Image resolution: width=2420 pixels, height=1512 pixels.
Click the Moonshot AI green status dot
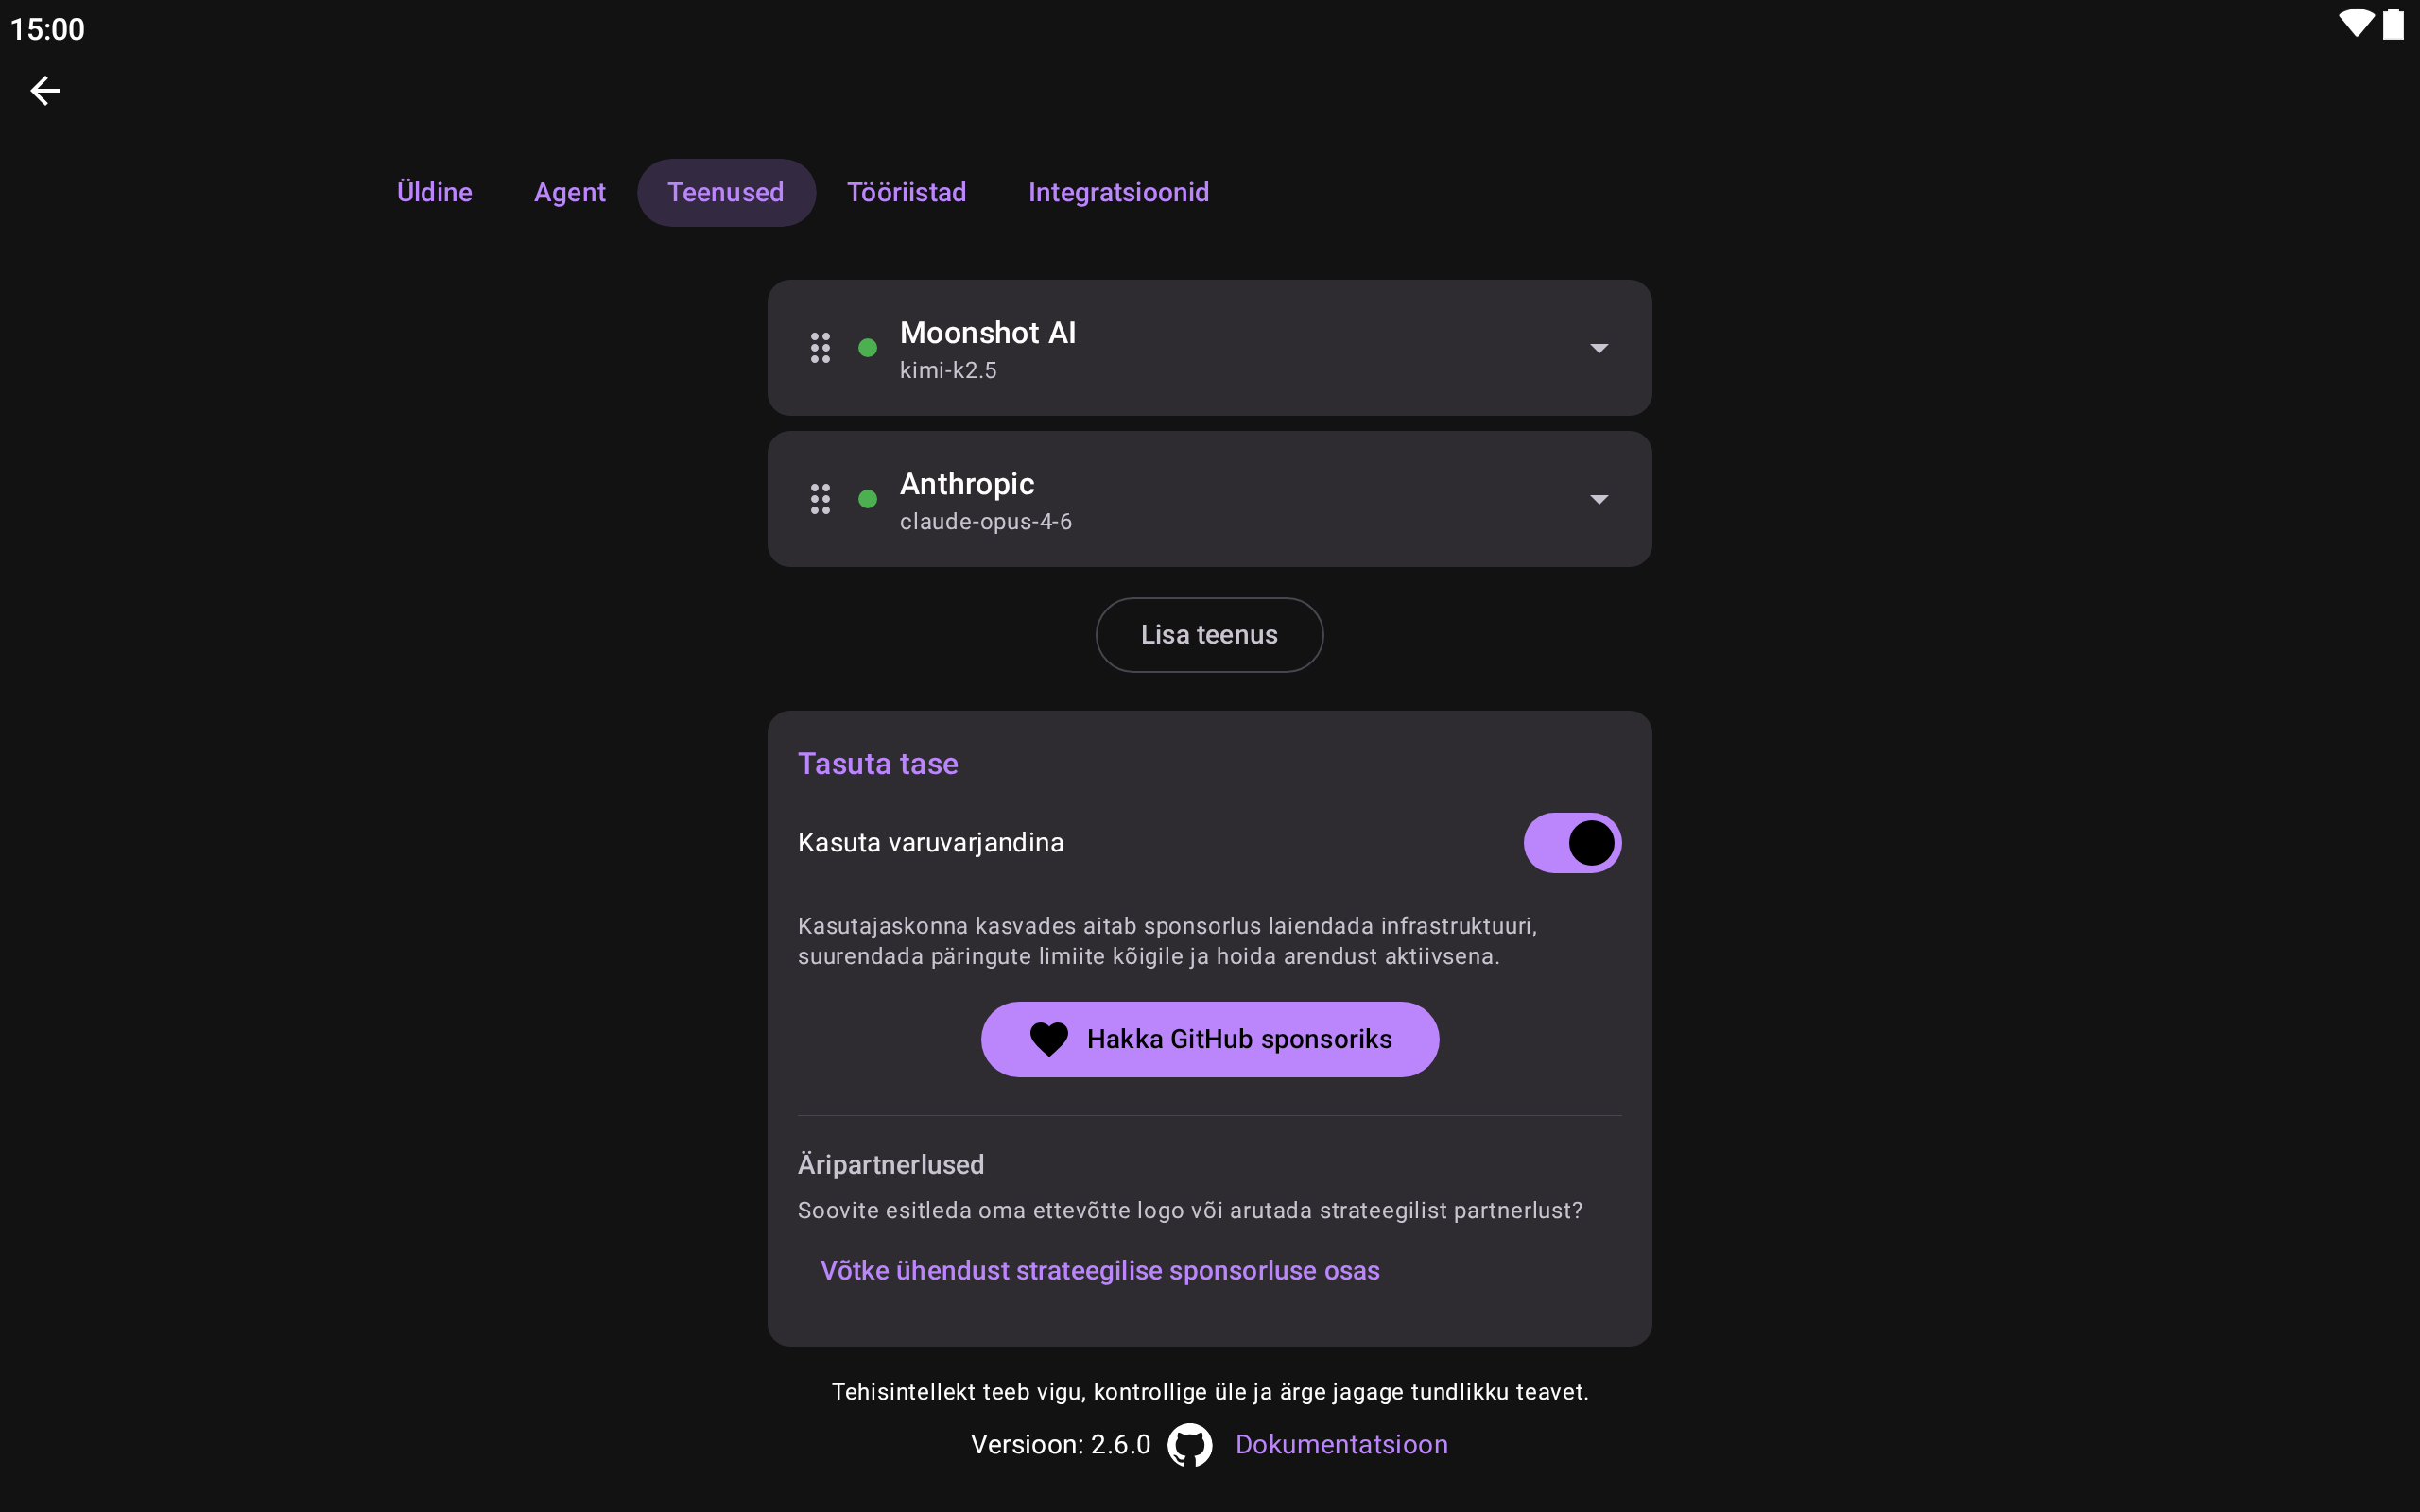tap(868, 348)
